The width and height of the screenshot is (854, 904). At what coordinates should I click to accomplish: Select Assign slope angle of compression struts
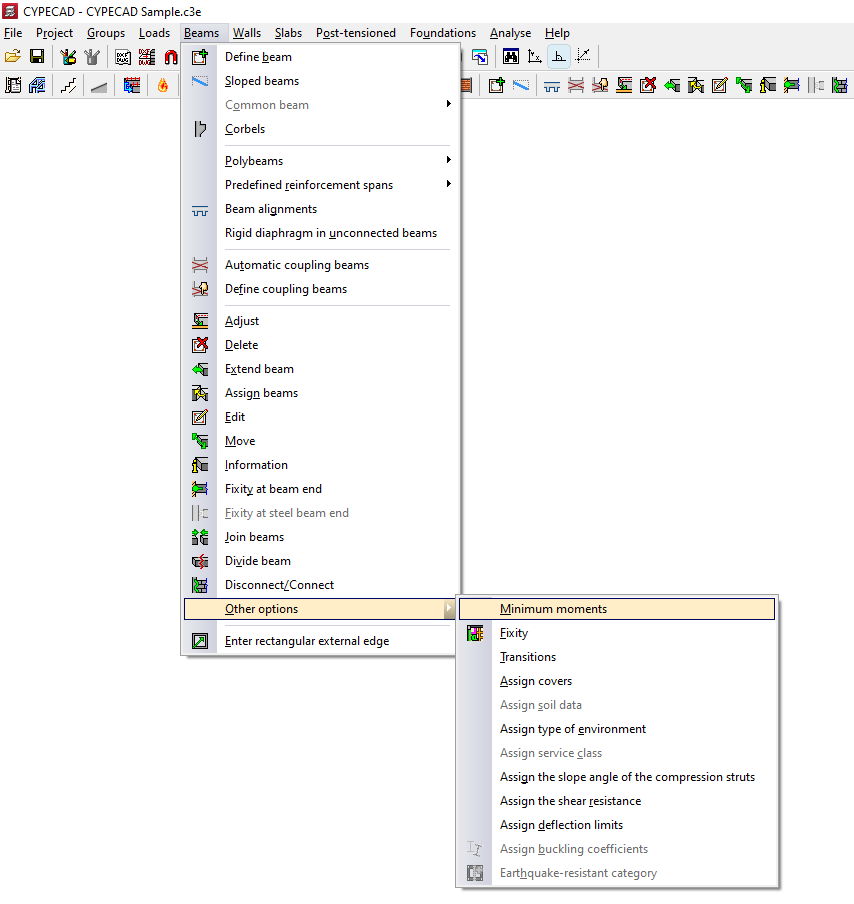pos(617,777)
